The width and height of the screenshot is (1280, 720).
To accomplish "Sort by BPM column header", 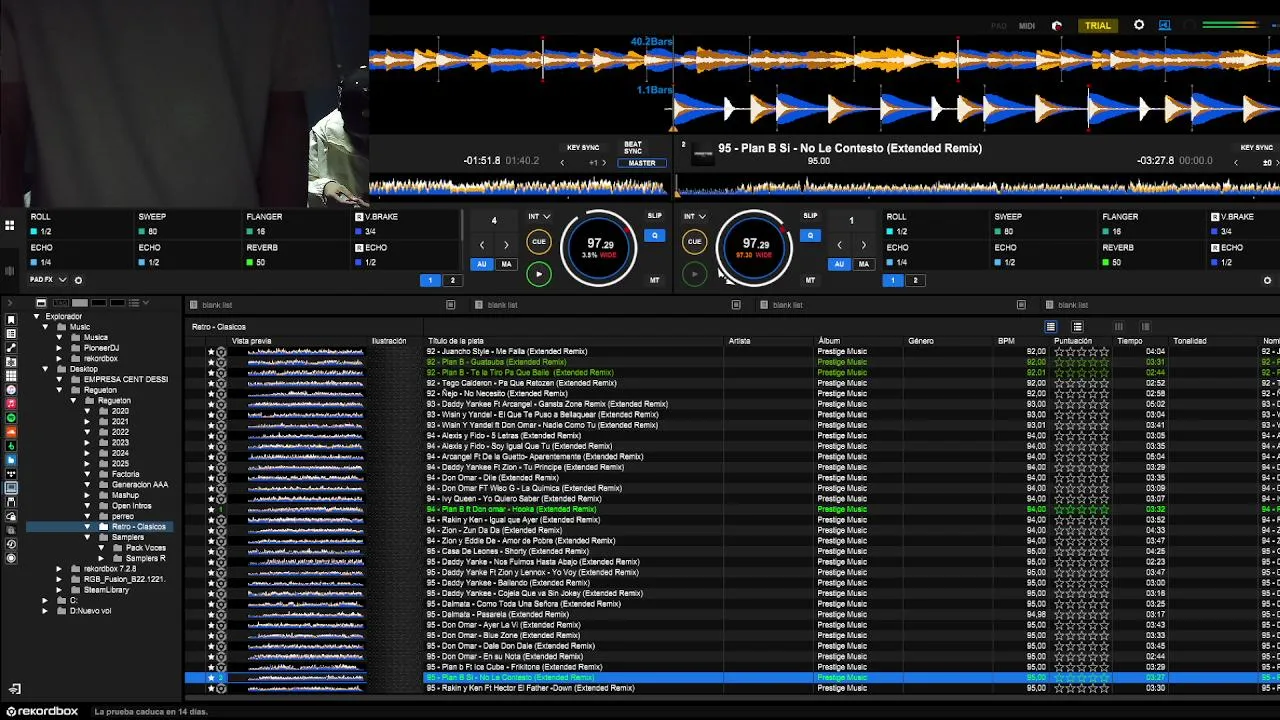I will coord(1006,341).
